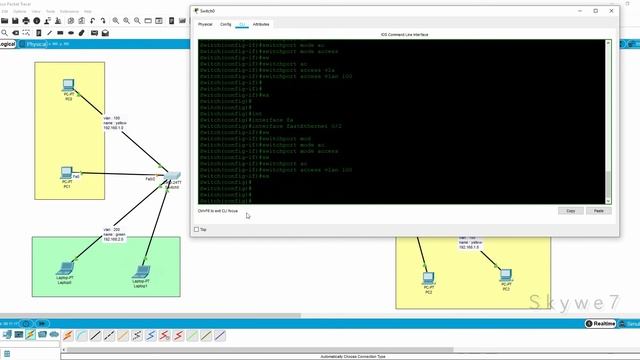Click the CLI scrollbar down arrow
The width and height of the screenshot is (640, 360).
(608, 201)
